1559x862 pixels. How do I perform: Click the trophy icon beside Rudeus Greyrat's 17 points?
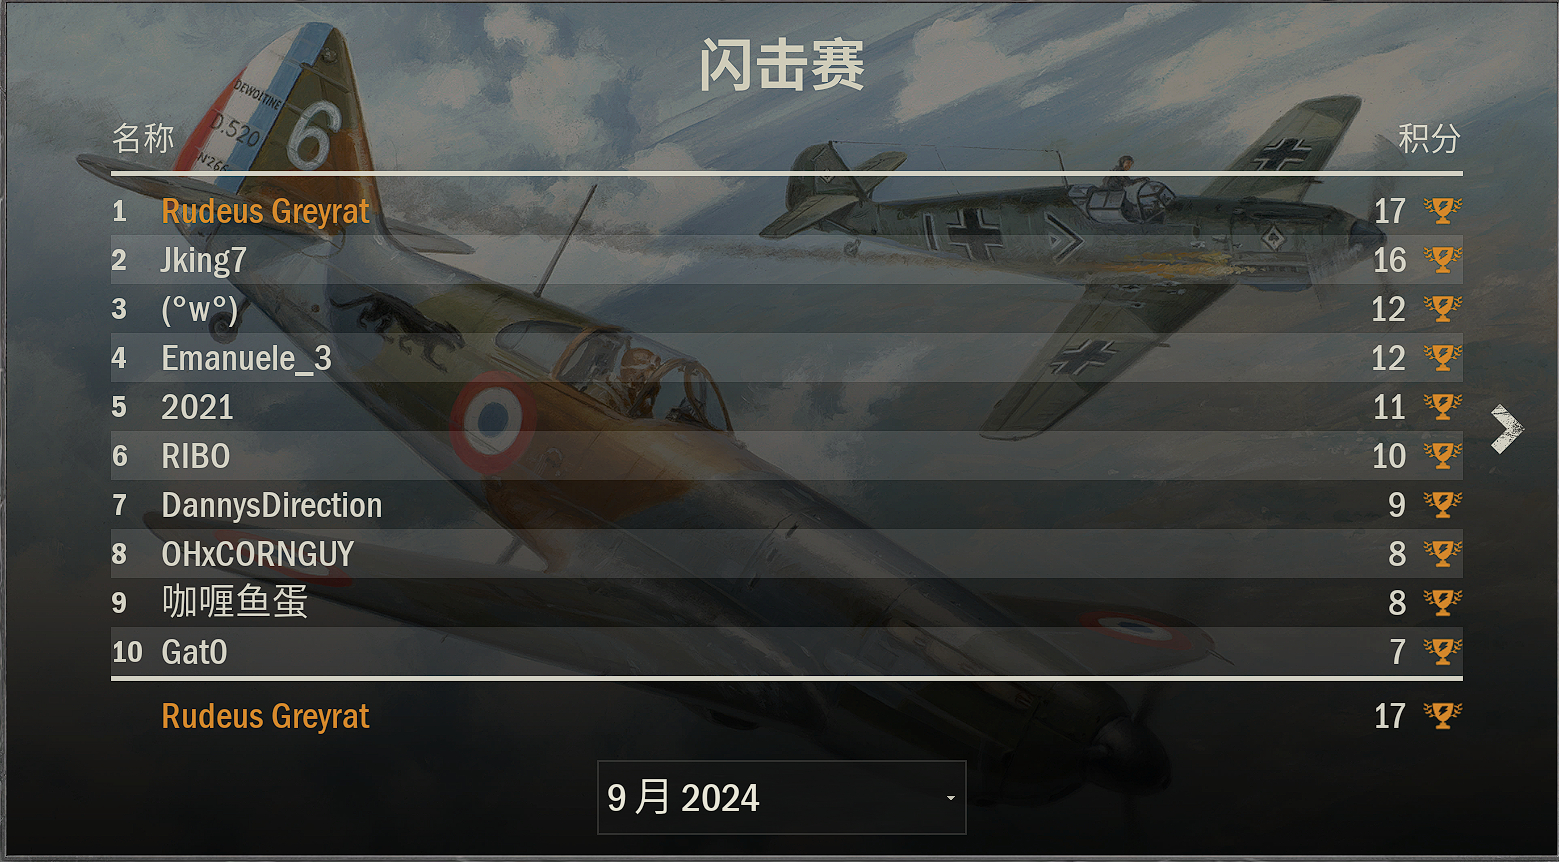[1442, 211]
